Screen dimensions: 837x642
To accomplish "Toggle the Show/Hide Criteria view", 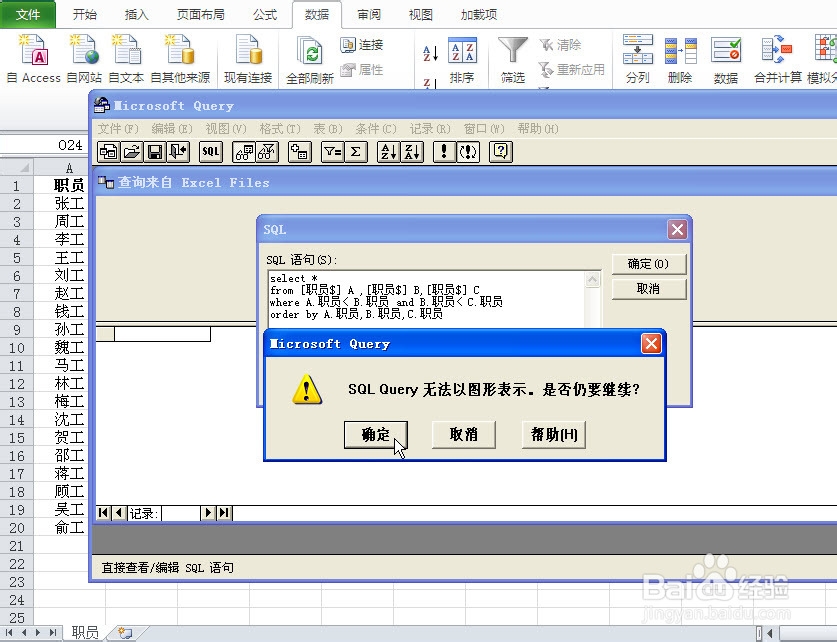I will tap(265, 151).
